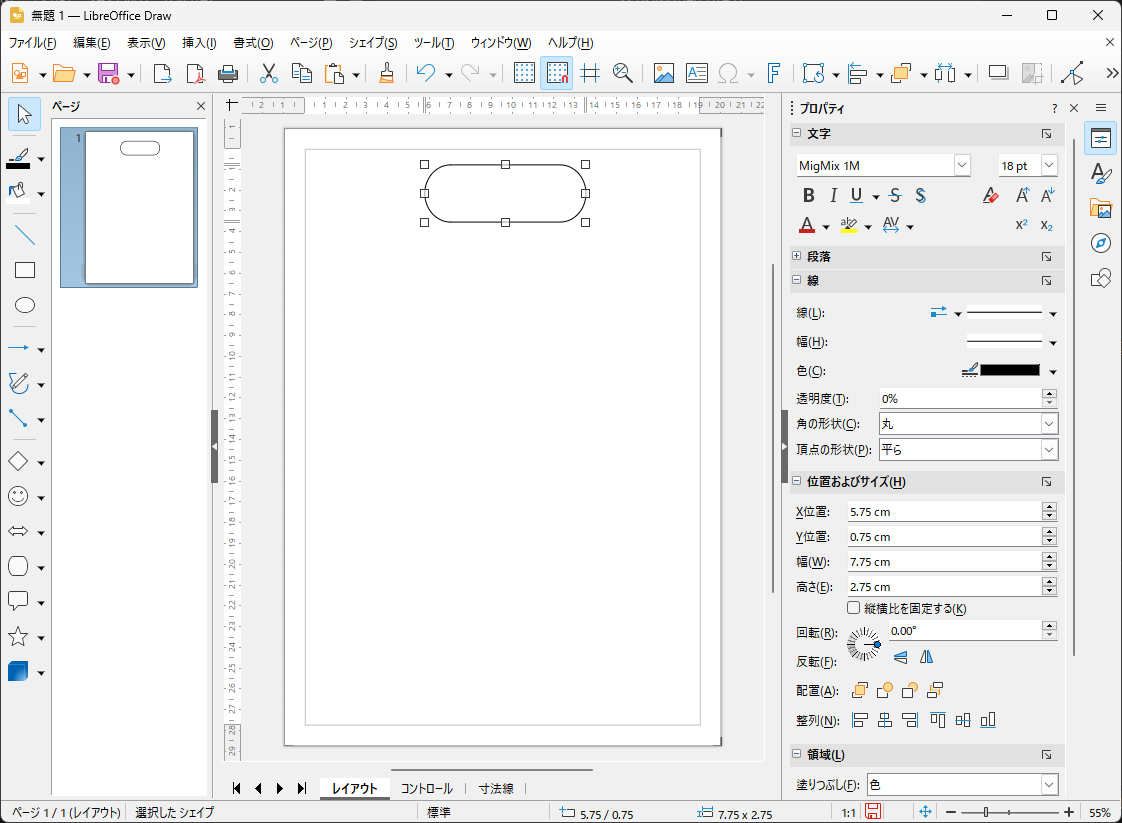Toggle the display grid button
The width and height of the screenshot is (1122, 823).
click(524, 72)
